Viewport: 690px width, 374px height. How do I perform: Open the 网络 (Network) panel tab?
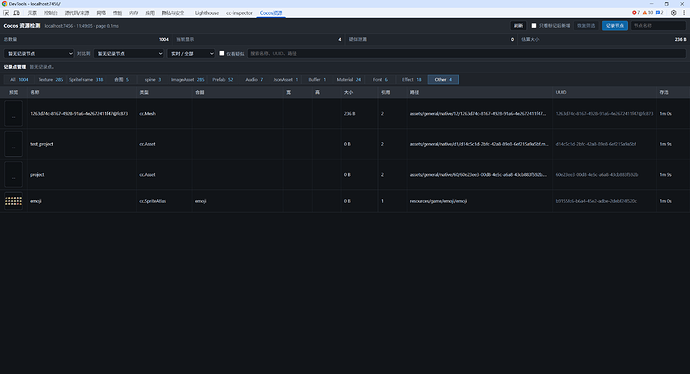click(101, 13)
